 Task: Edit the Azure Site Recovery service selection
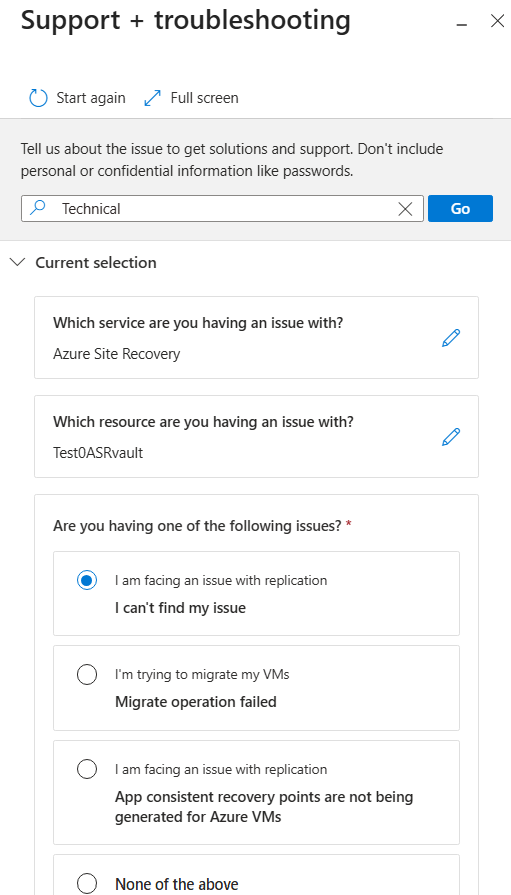pos(450,338)
